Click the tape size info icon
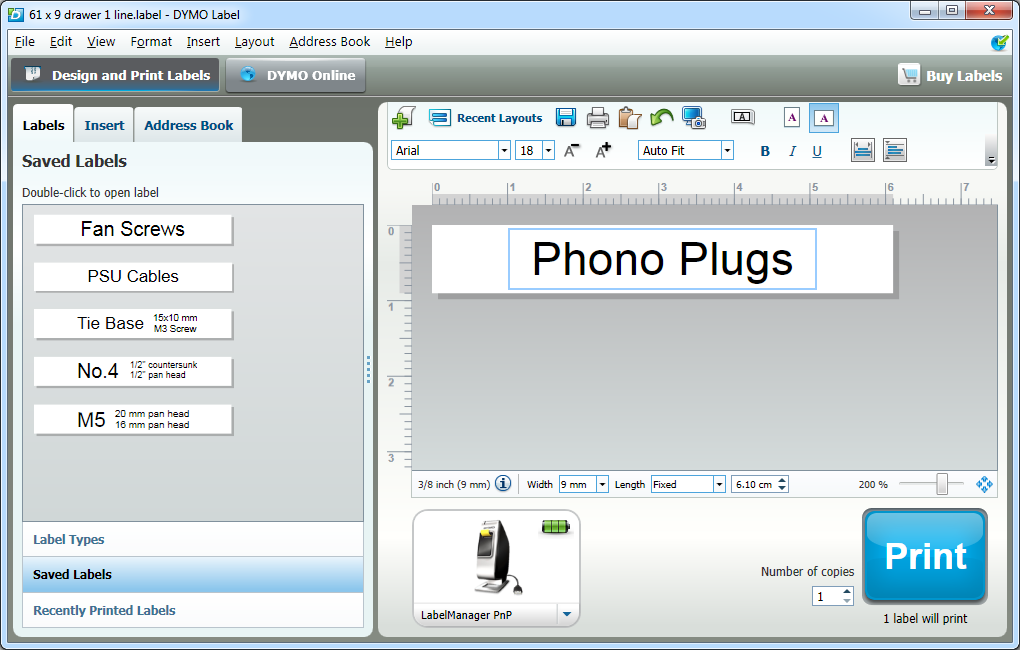Viewport: 1020px width, 650px height. click(x=503, y=483)
